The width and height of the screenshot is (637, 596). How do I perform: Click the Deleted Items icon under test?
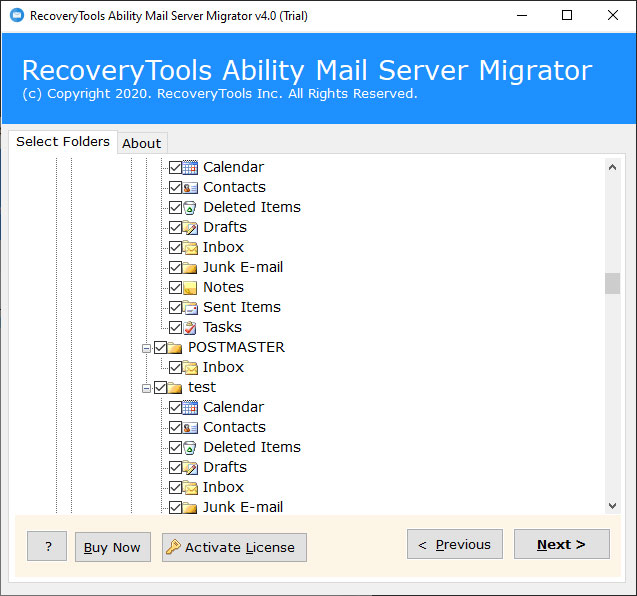pos(190,447)
